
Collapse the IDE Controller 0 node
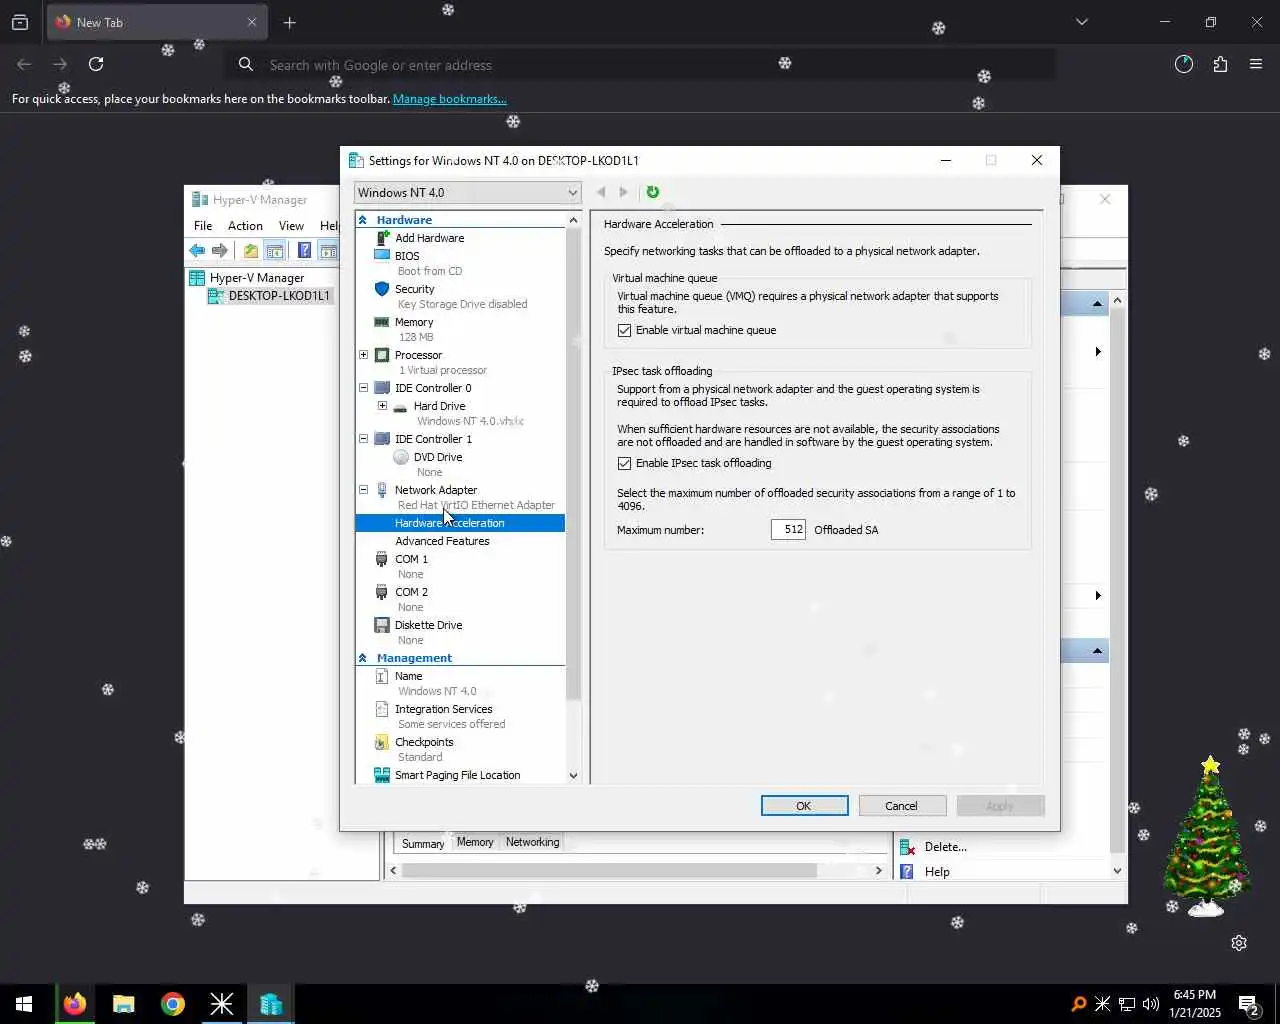(363, 388)
